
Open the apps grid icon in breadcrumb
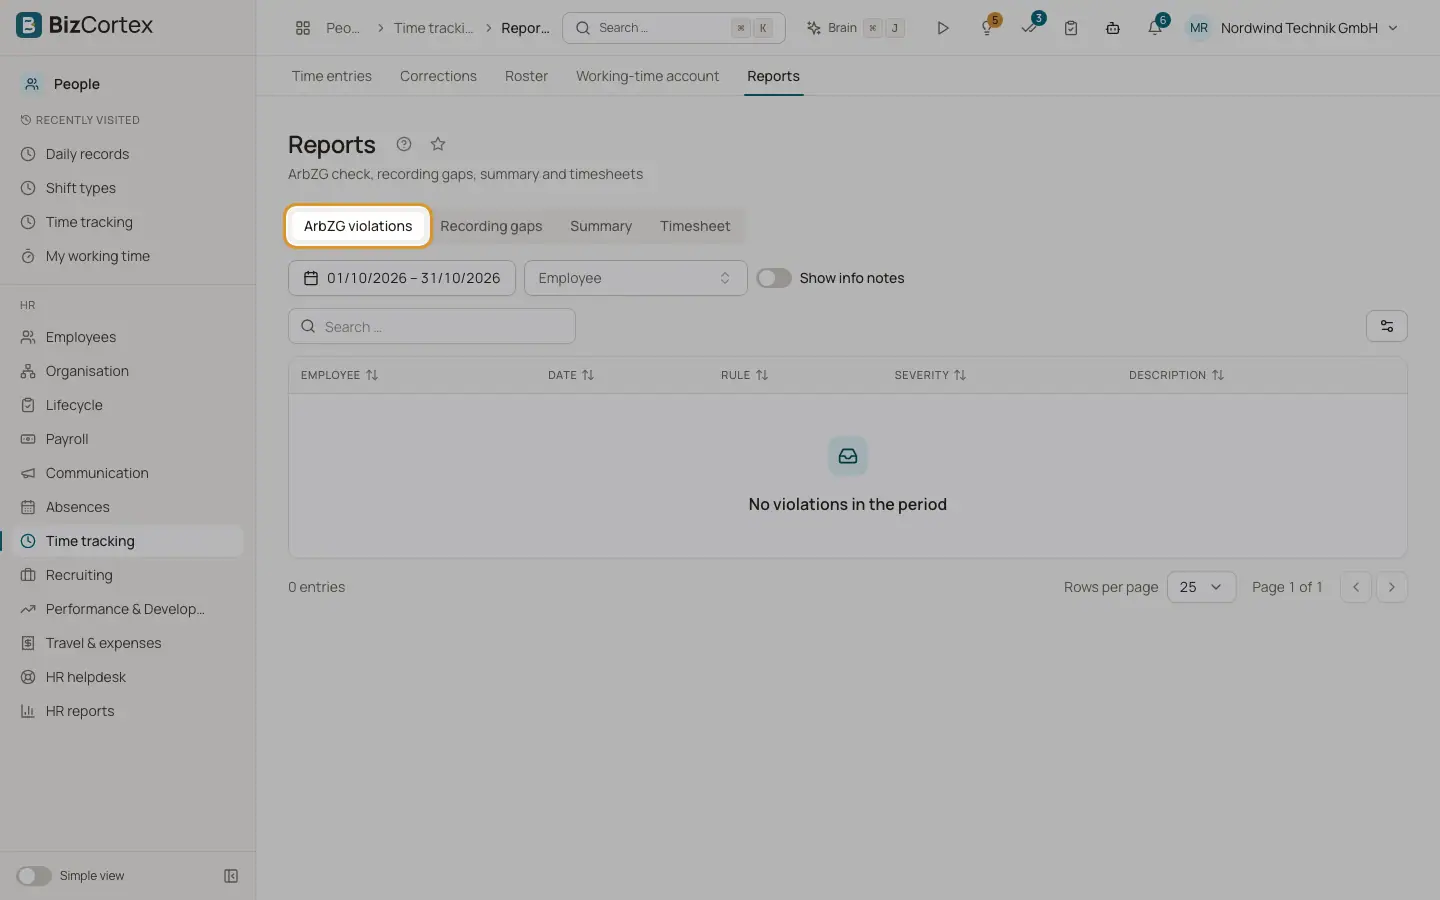point(303,28)
